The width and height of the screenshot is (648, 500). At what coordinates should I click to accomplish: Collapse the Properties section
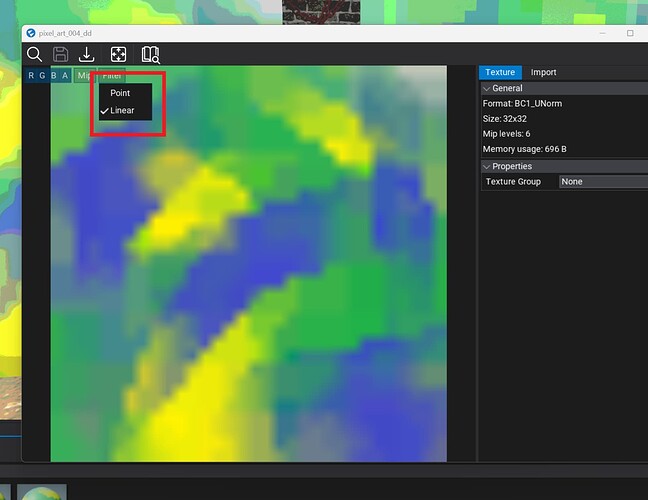point(487,166)
